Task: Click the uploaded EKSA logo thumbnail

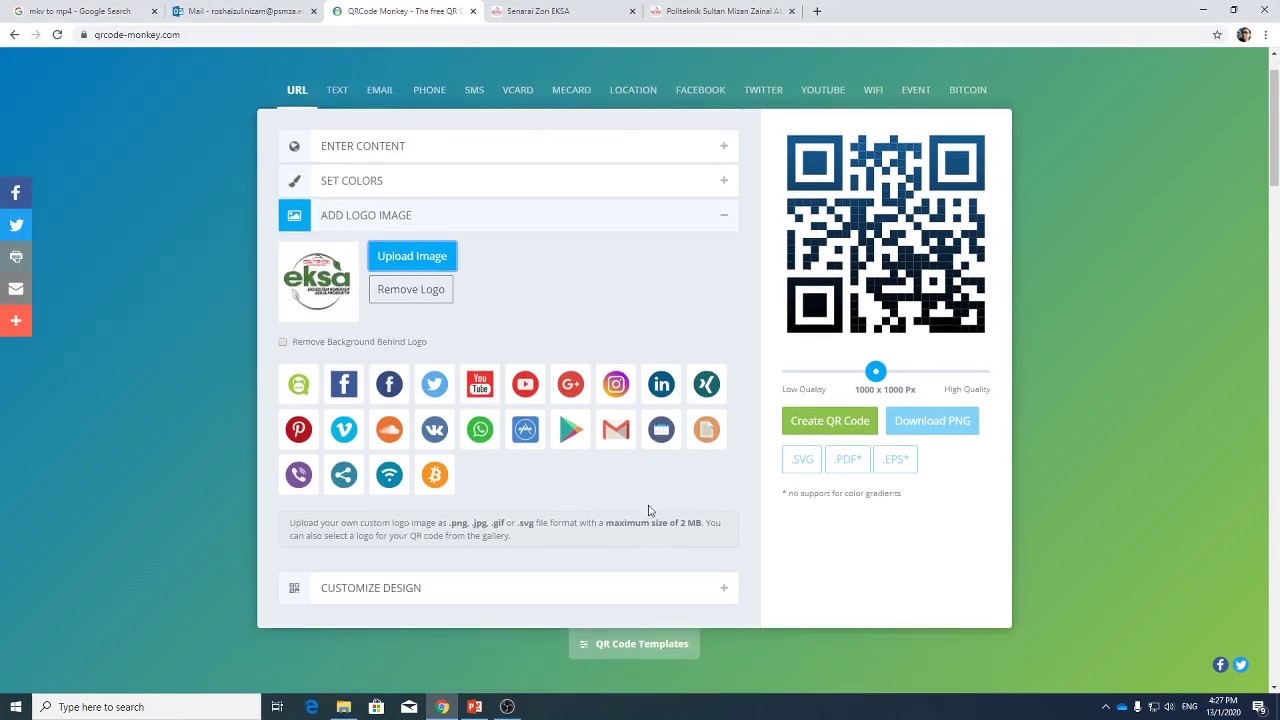Action: (x=318, y=282)
